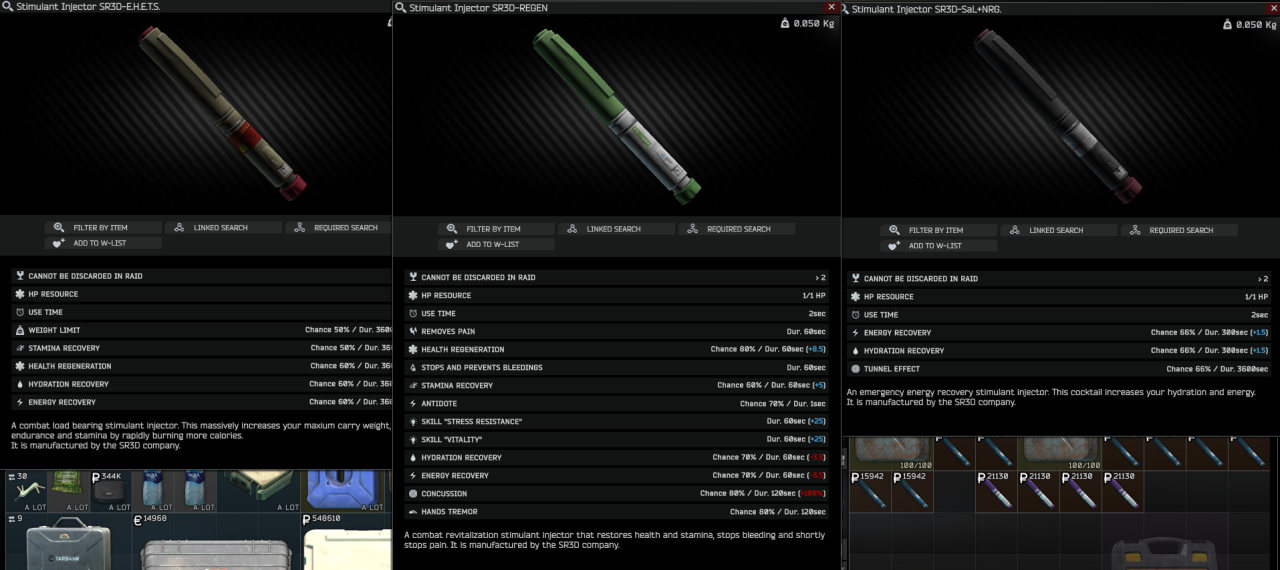Click trophy icon beside Cannot Be Discarded in REGEN
The image size is (1280, 570).
click(413, 277)
